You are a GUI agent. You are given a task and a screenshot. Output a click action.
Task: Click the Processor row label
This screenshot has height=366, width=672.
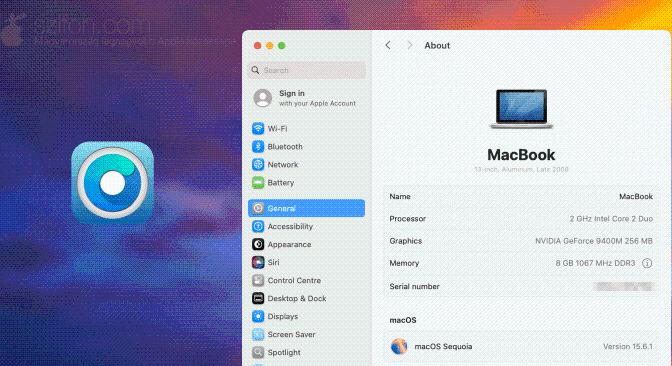[x=408, y=219]
